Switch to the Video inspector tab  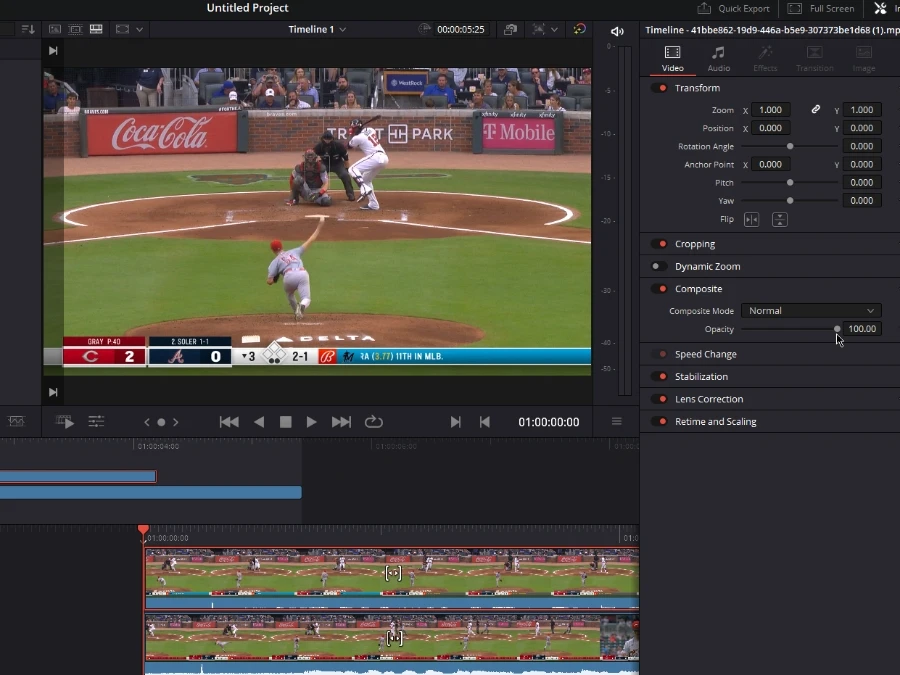[672, 59]
